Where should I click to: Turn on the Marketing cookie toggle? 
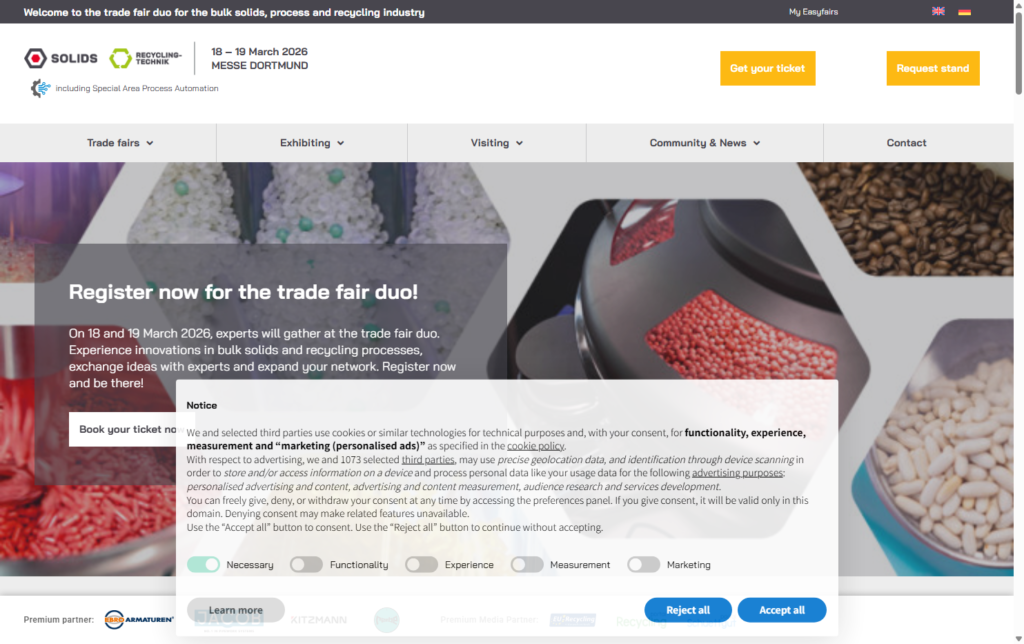coord(643,564)
